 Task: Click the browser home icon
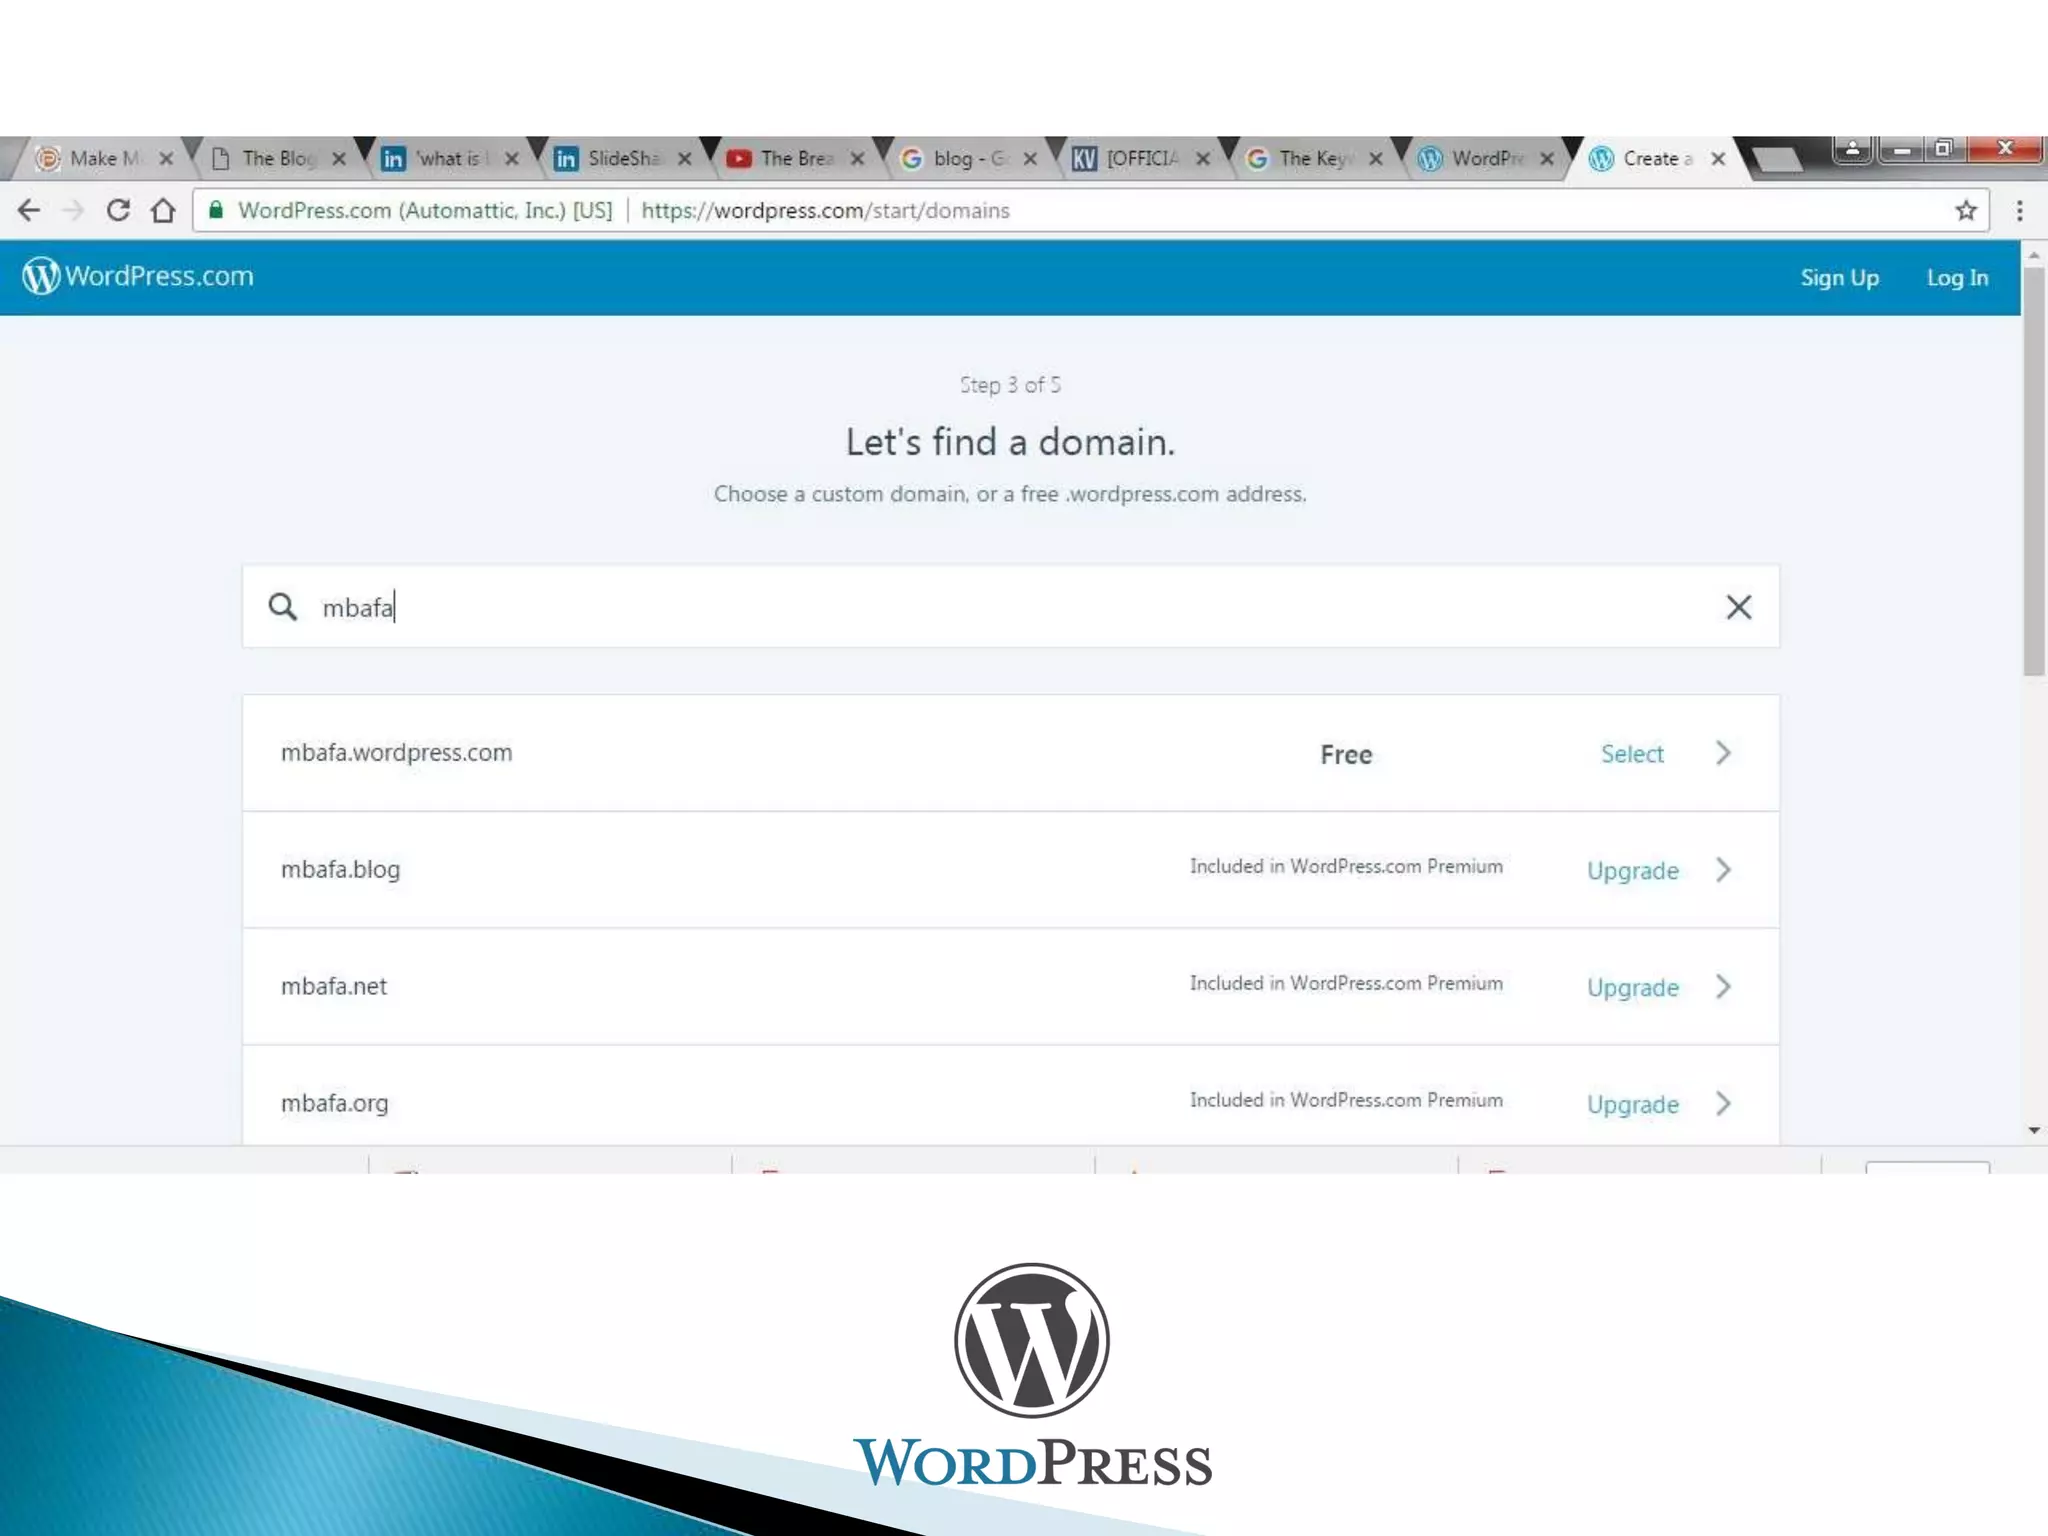point(163,211)
